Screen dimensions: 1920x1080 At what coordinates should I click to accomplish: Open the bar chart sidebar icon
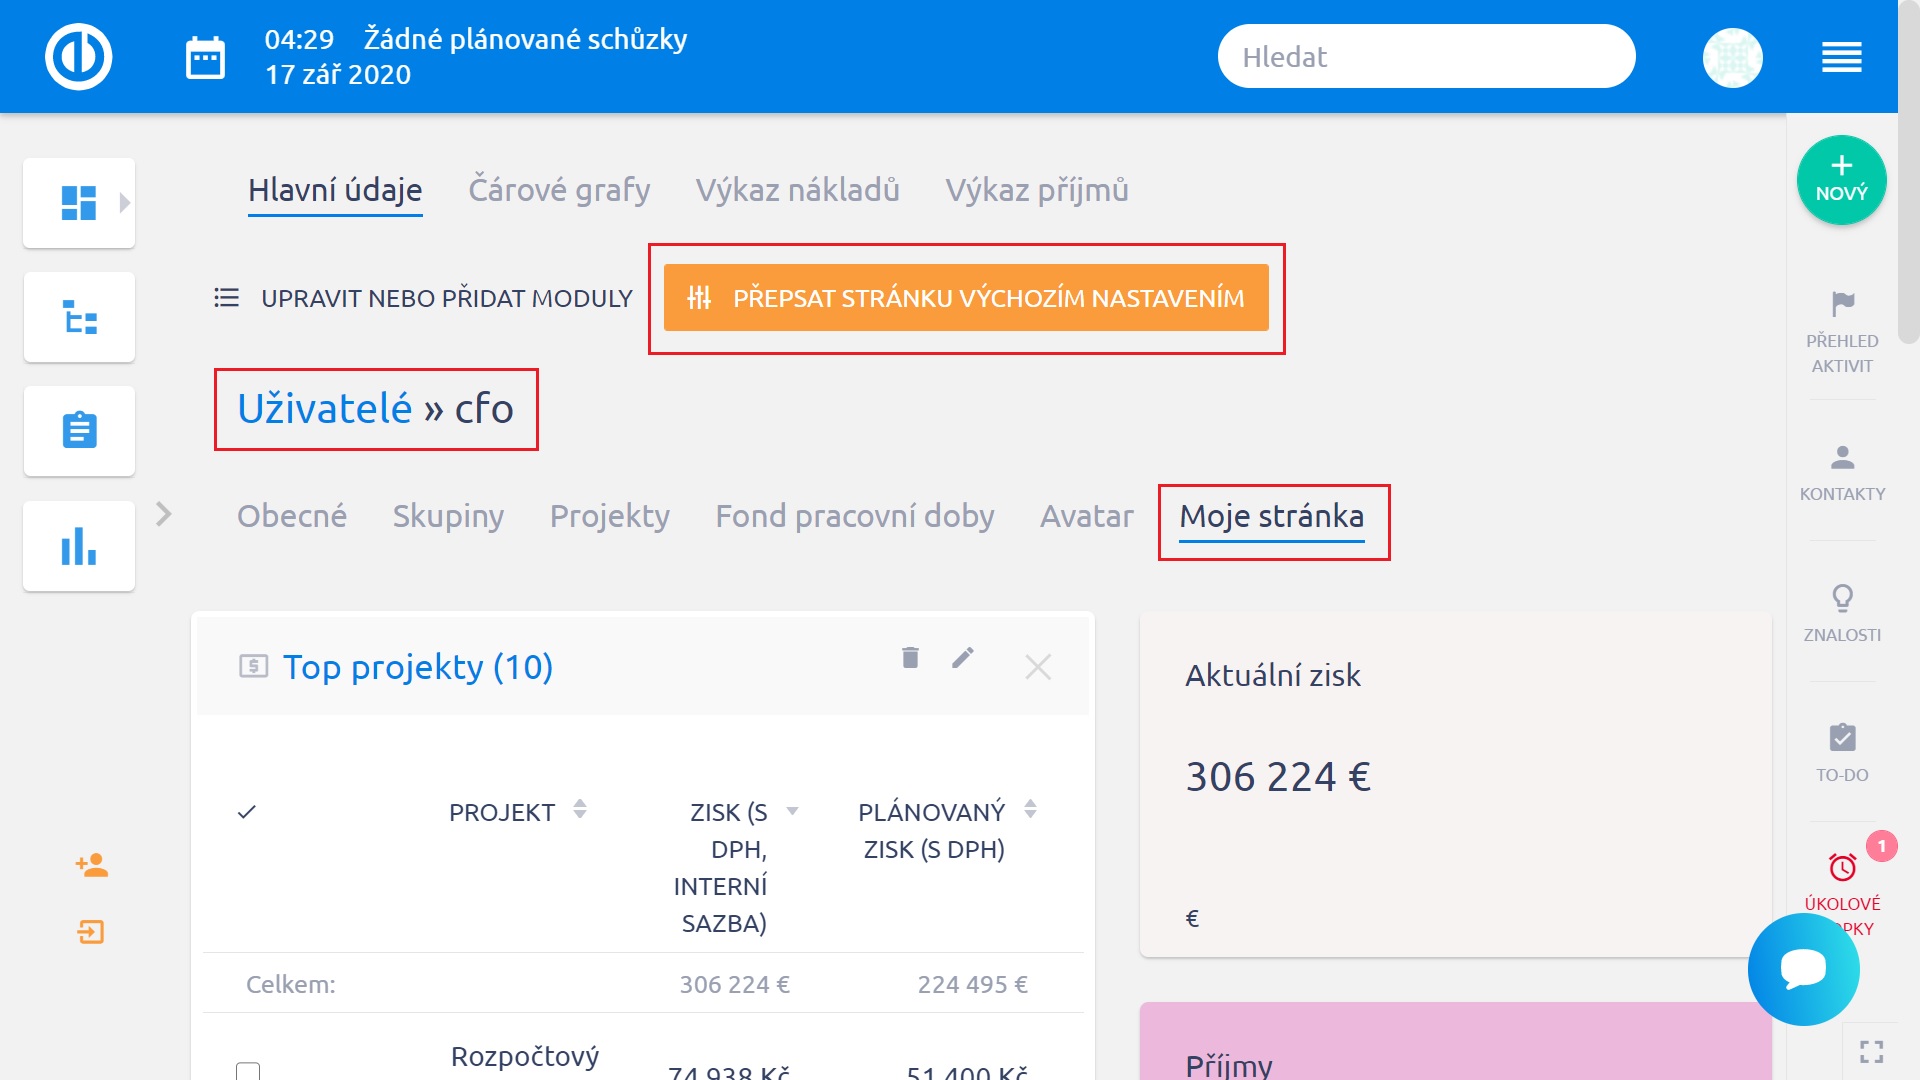[79, 547]
